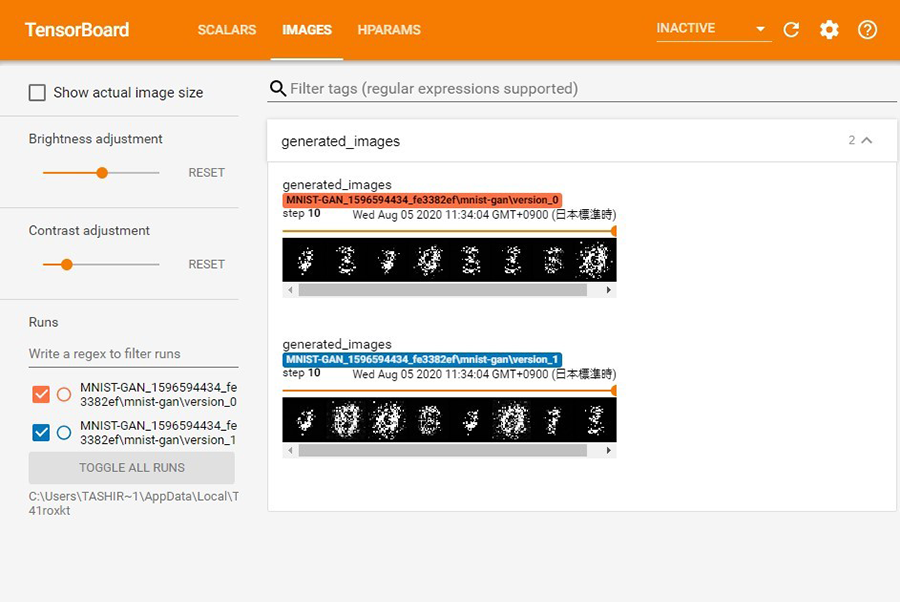Click the version_1 generated images strip
This screenshot has height=602, width=900.
449,420
